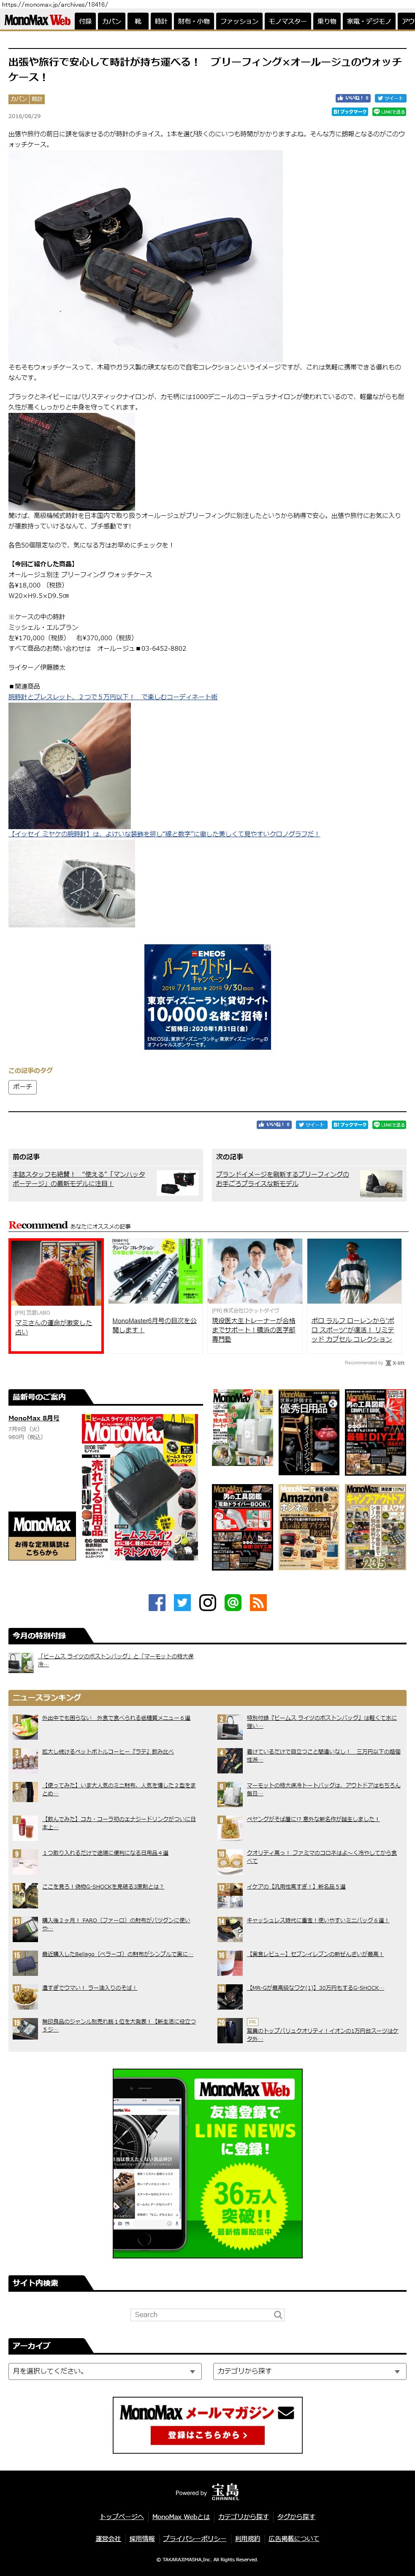
Task: Open the 家電・デジモノ navigation tab
Action: click(x=369, y=21)
